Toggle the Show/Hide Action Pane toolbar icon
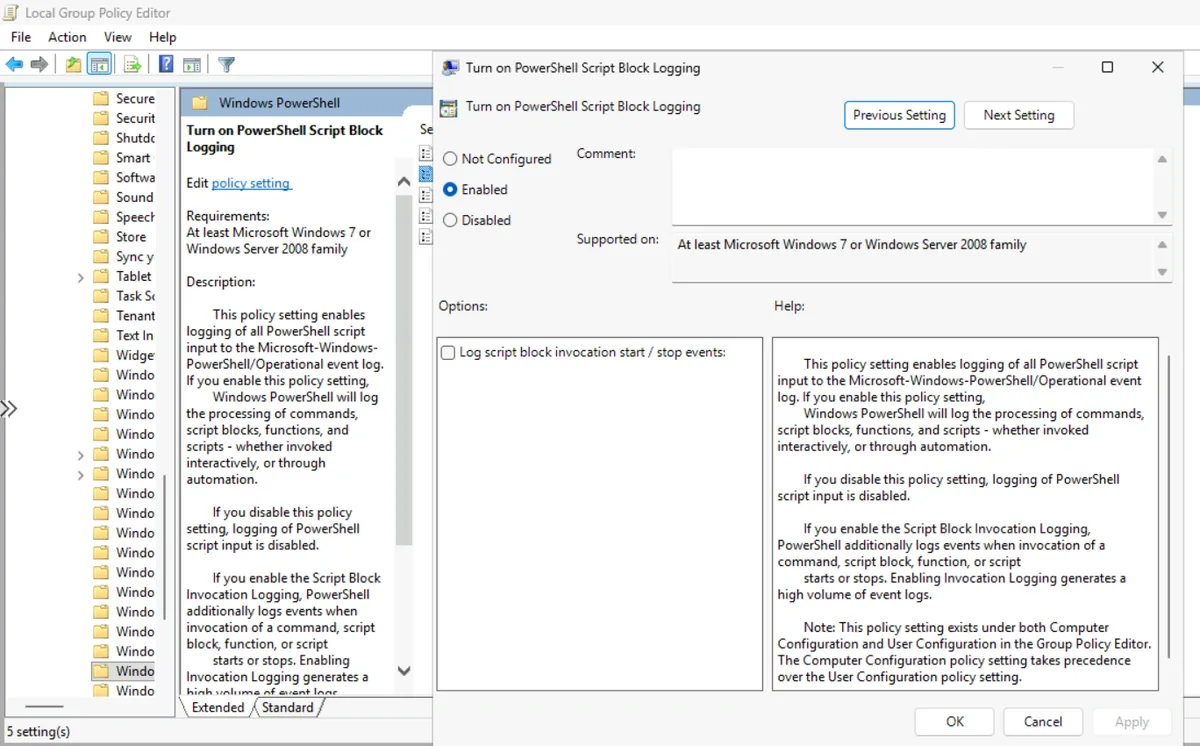 [191, 65]
